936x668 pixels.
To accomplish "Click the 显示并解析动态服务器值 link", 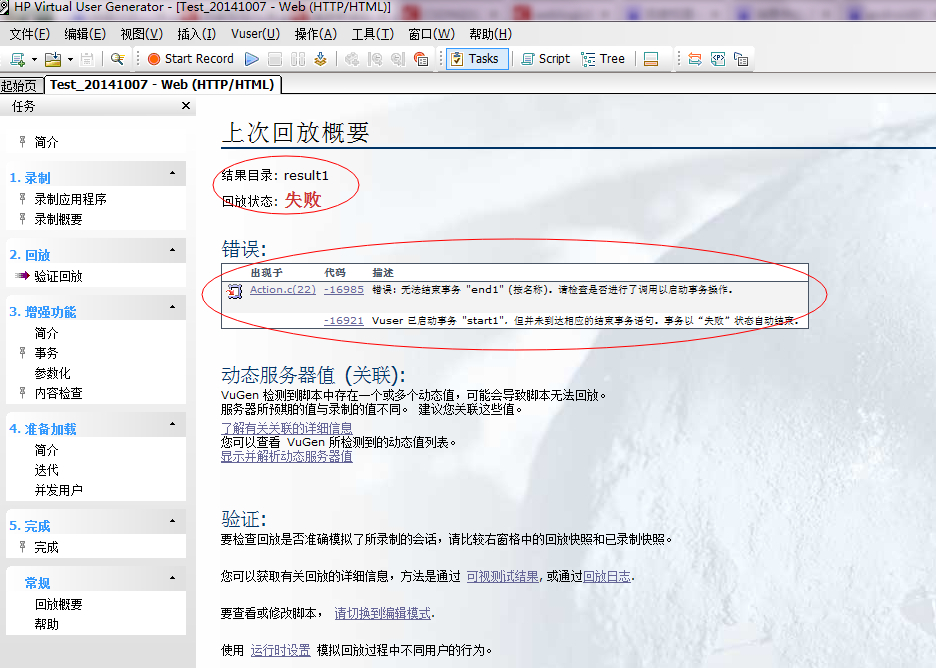I will [x=287, y=457].
